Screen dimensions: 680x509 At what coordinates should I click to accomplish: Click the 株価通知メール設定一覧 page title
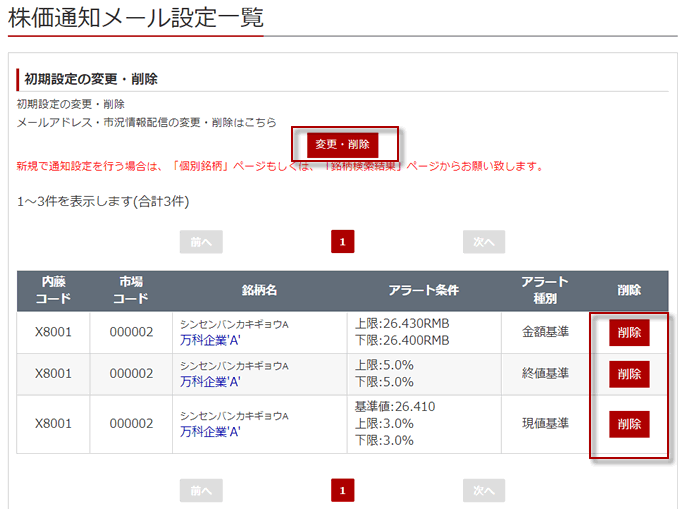pyautogui.click(x=136, y=17)
